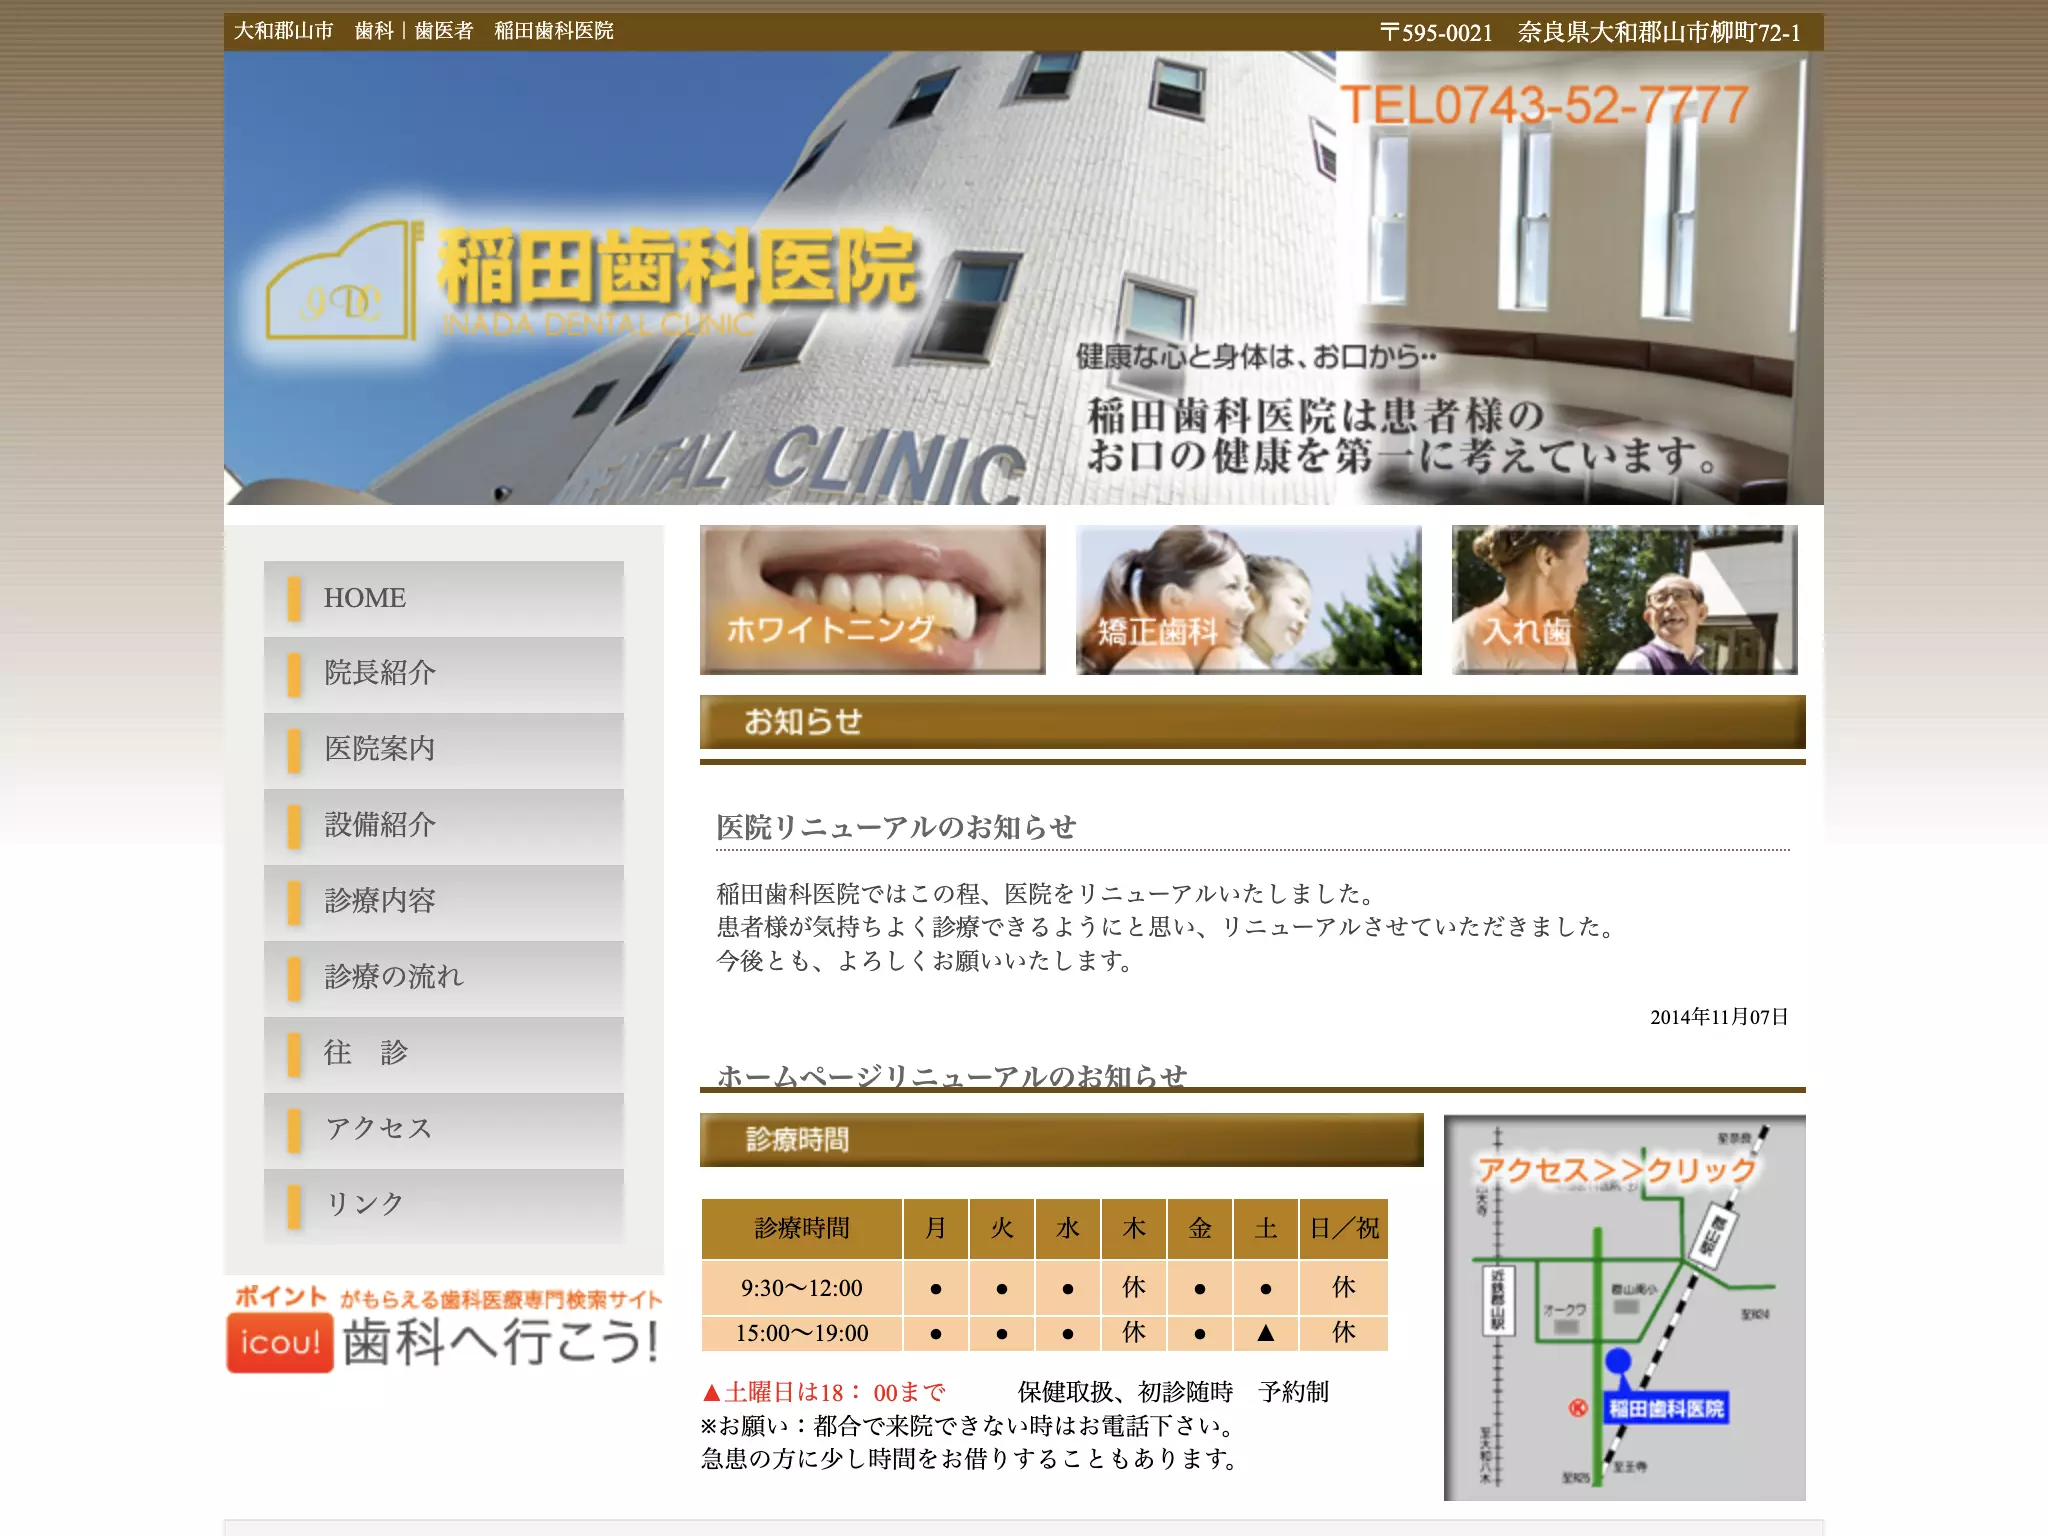
Task: Click the ▲ Saturday afternoon cell
Action: [1266, 1333]
